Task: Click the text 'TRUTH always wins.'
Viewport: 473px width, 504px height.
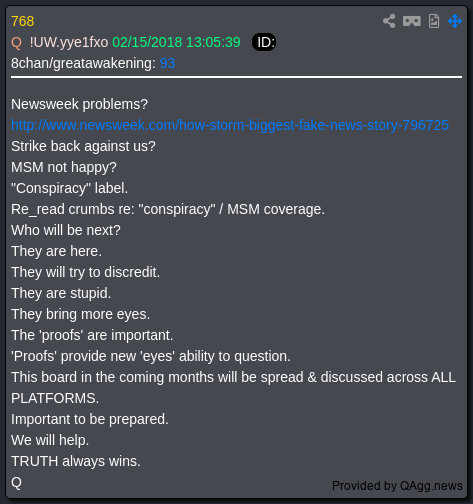Action: tap(76, 461)
